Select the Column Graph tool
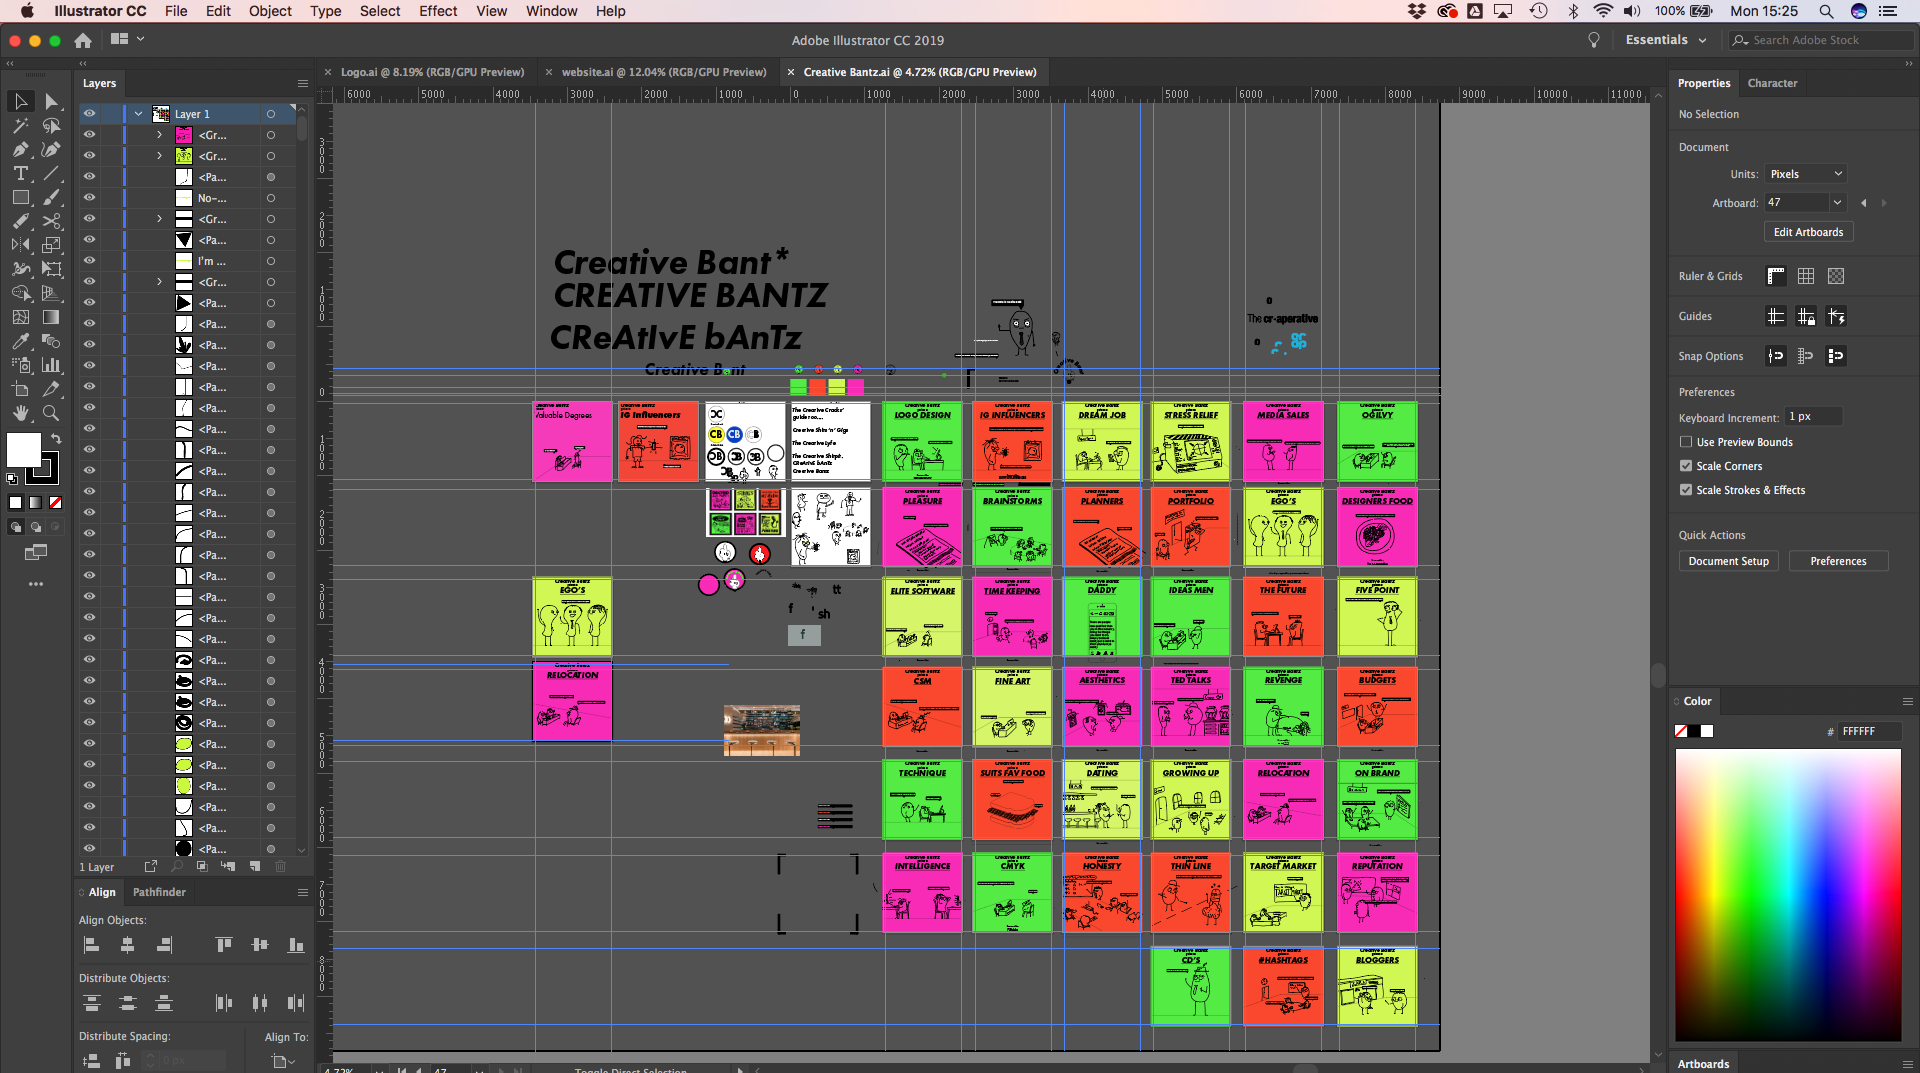The width and height of the screenshot is (1920, 1073). point(52,365)
